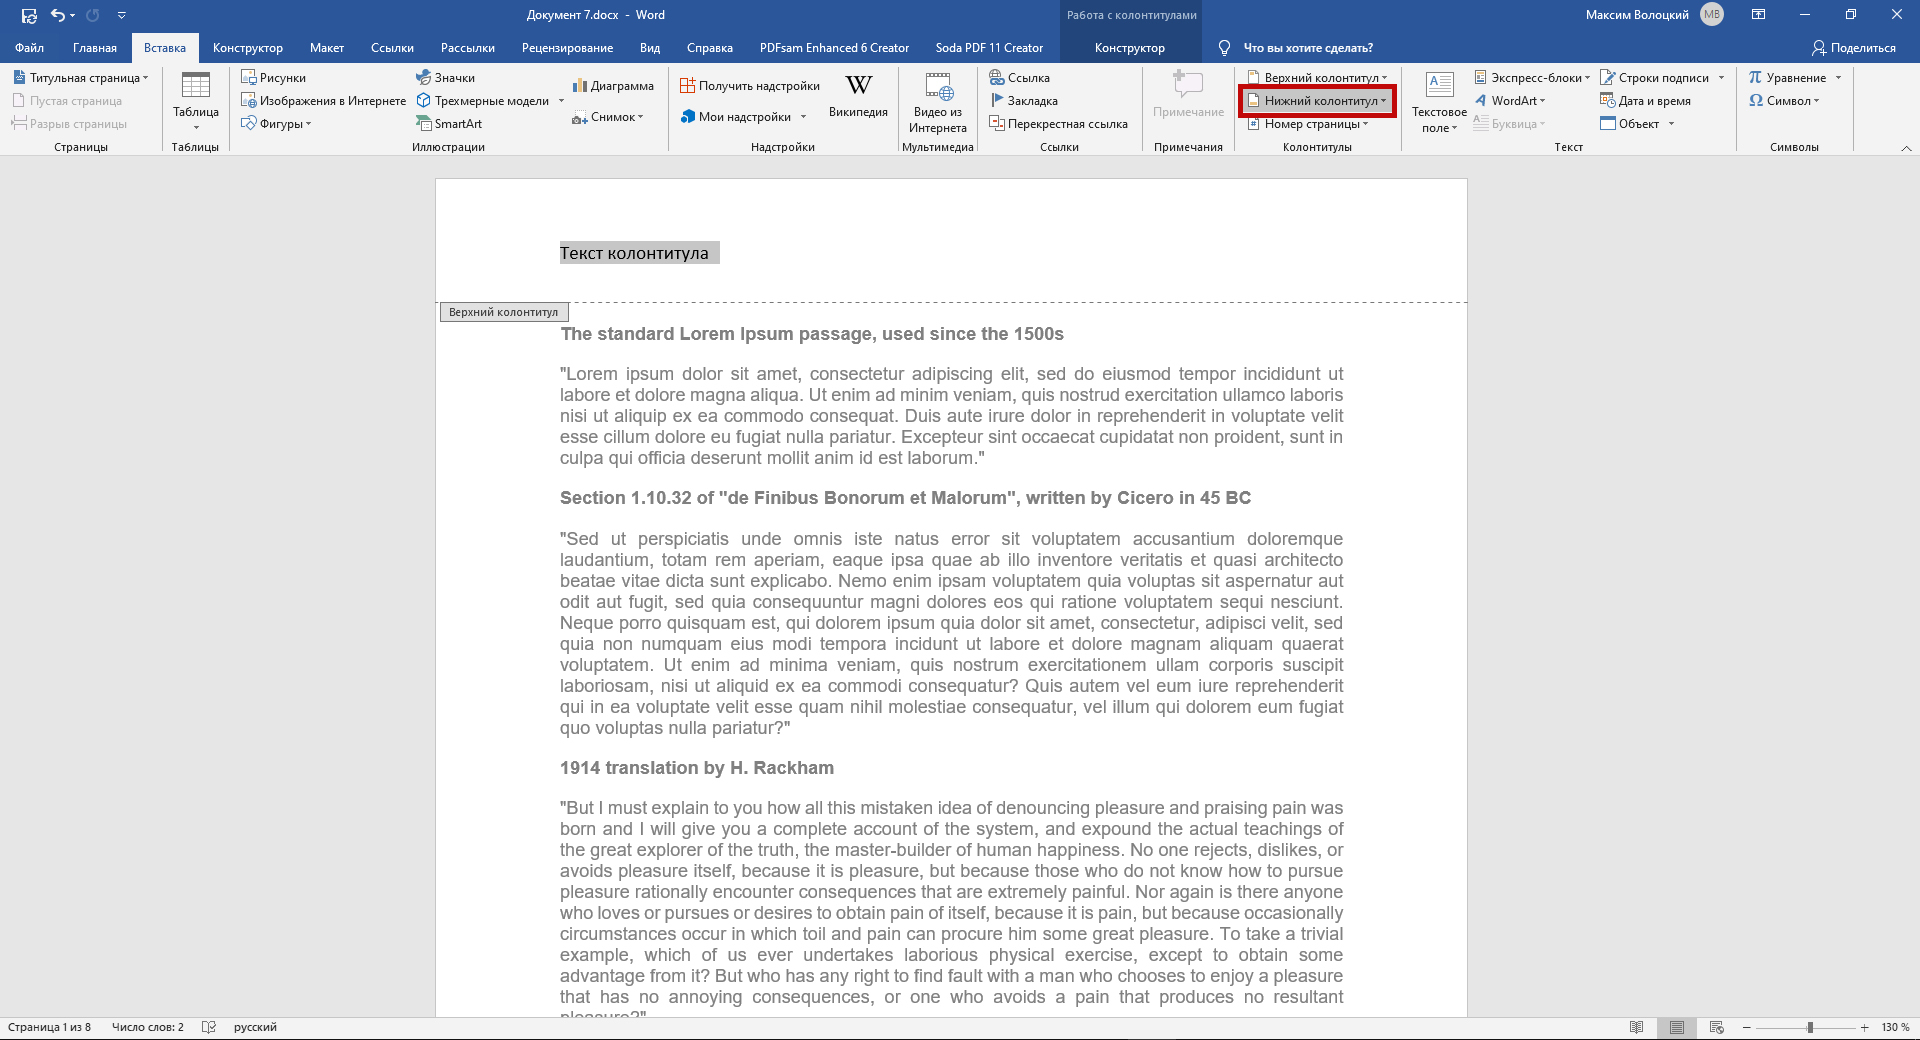This screenshot has height=1040, width=1920.
Task: Insert Cross-reference (Перекрестная ссылка)
Action: tap(1058, 123)
